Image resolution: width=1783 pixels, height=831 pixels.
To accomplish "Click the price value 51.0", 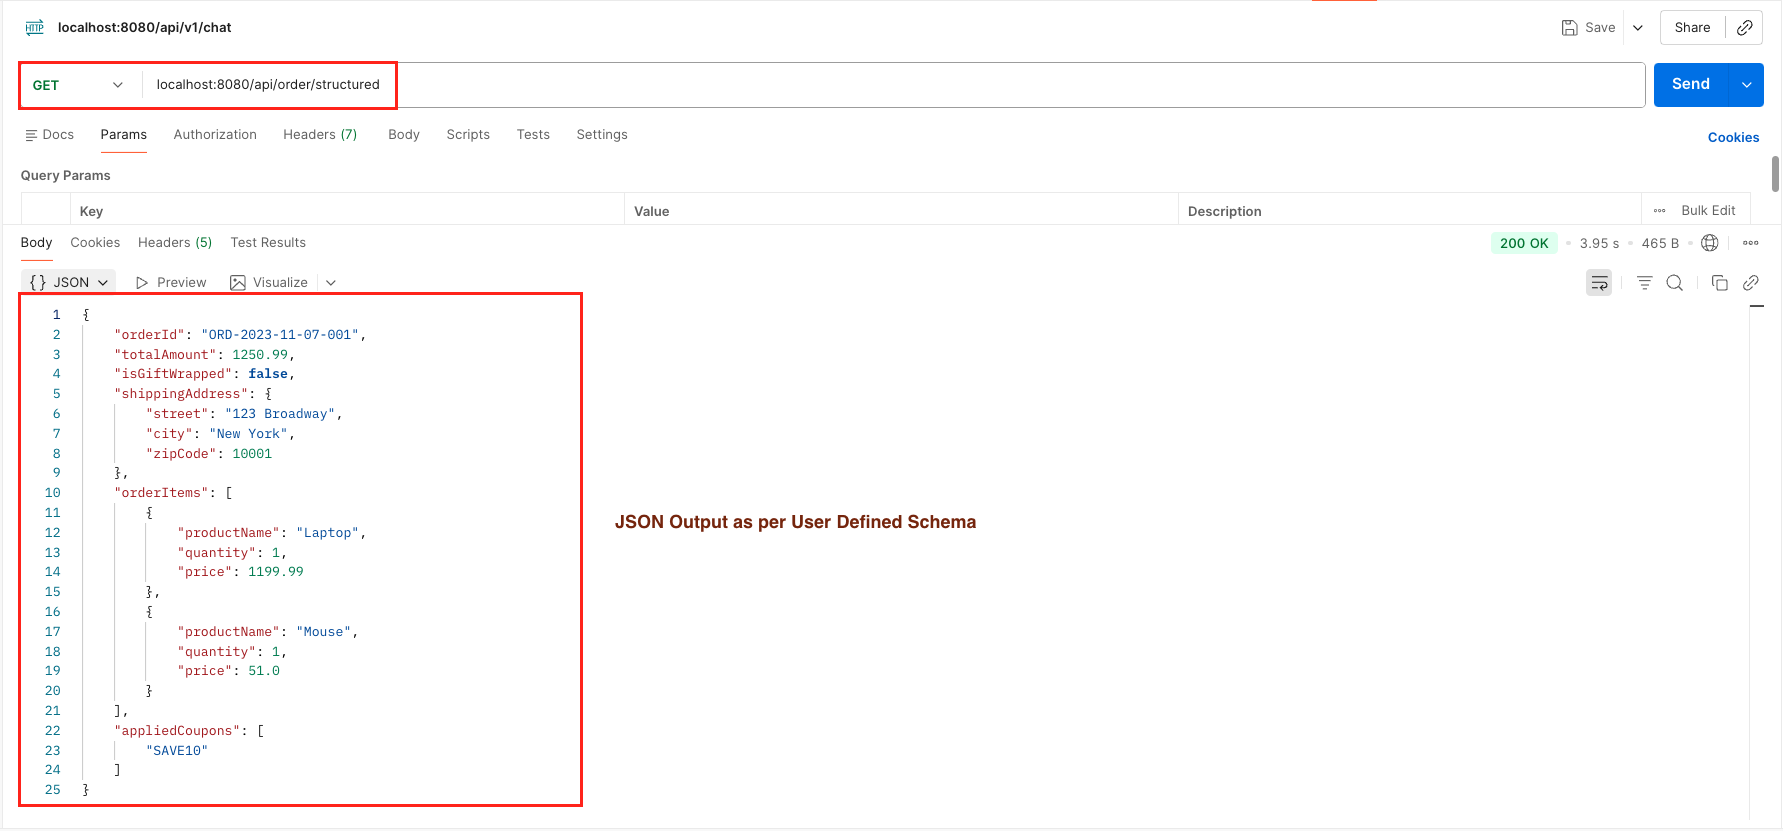I will (x=264, y=671).
